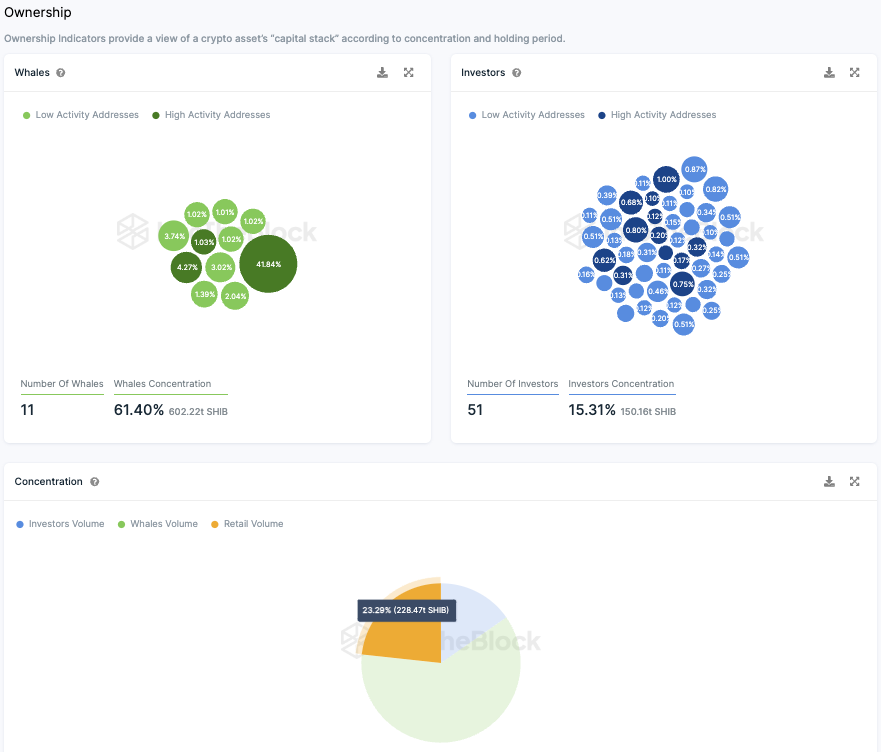The width and height of the screenshot is (881, 752).
Task: Toggle Whales Volume legend item
Action: click(x=158, y=524)
